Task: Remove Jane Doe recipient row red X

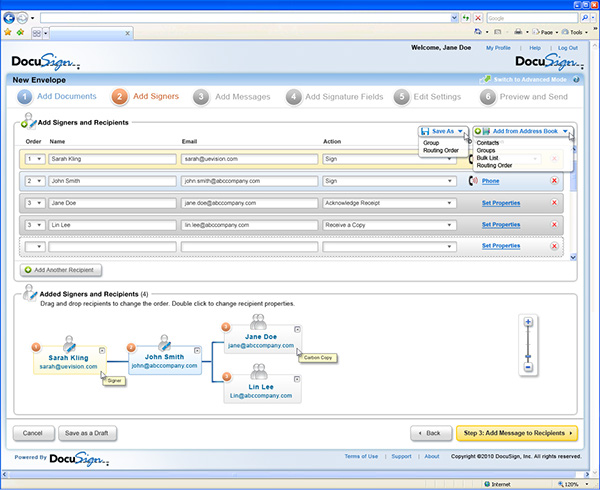Action: 554,202
